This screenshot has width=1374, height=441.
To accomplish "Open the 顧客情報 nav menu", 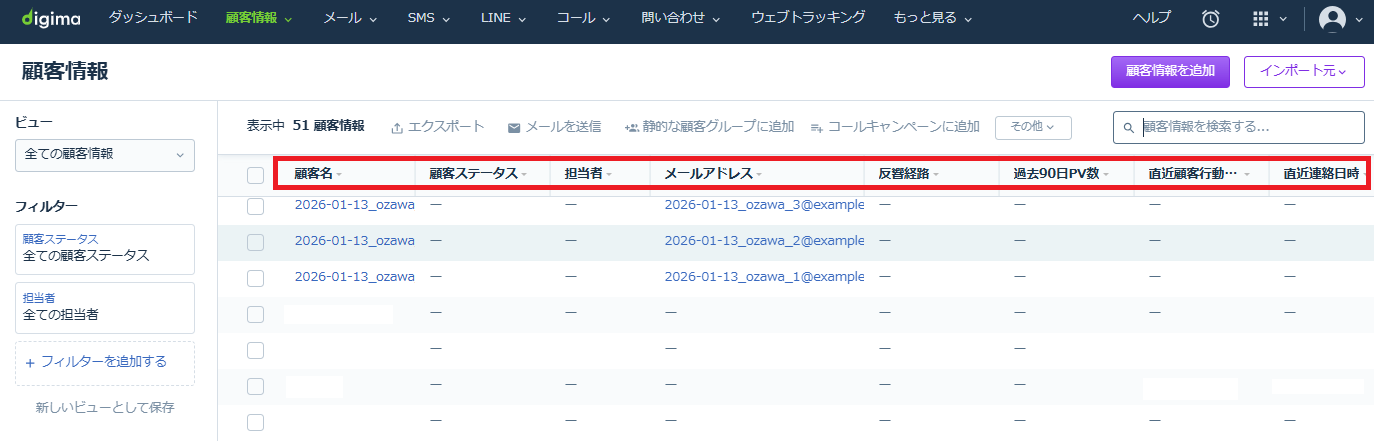I will [x=259, y=18].
